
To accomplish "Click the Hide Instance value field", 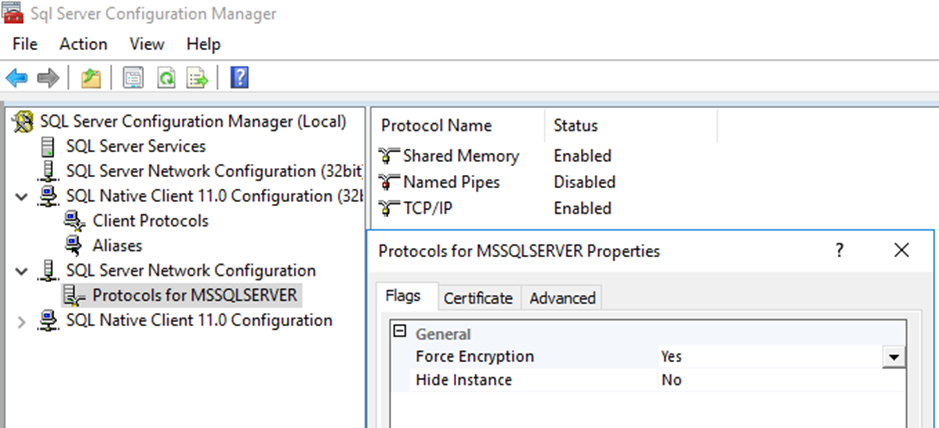I will click(x=770, y=380).
